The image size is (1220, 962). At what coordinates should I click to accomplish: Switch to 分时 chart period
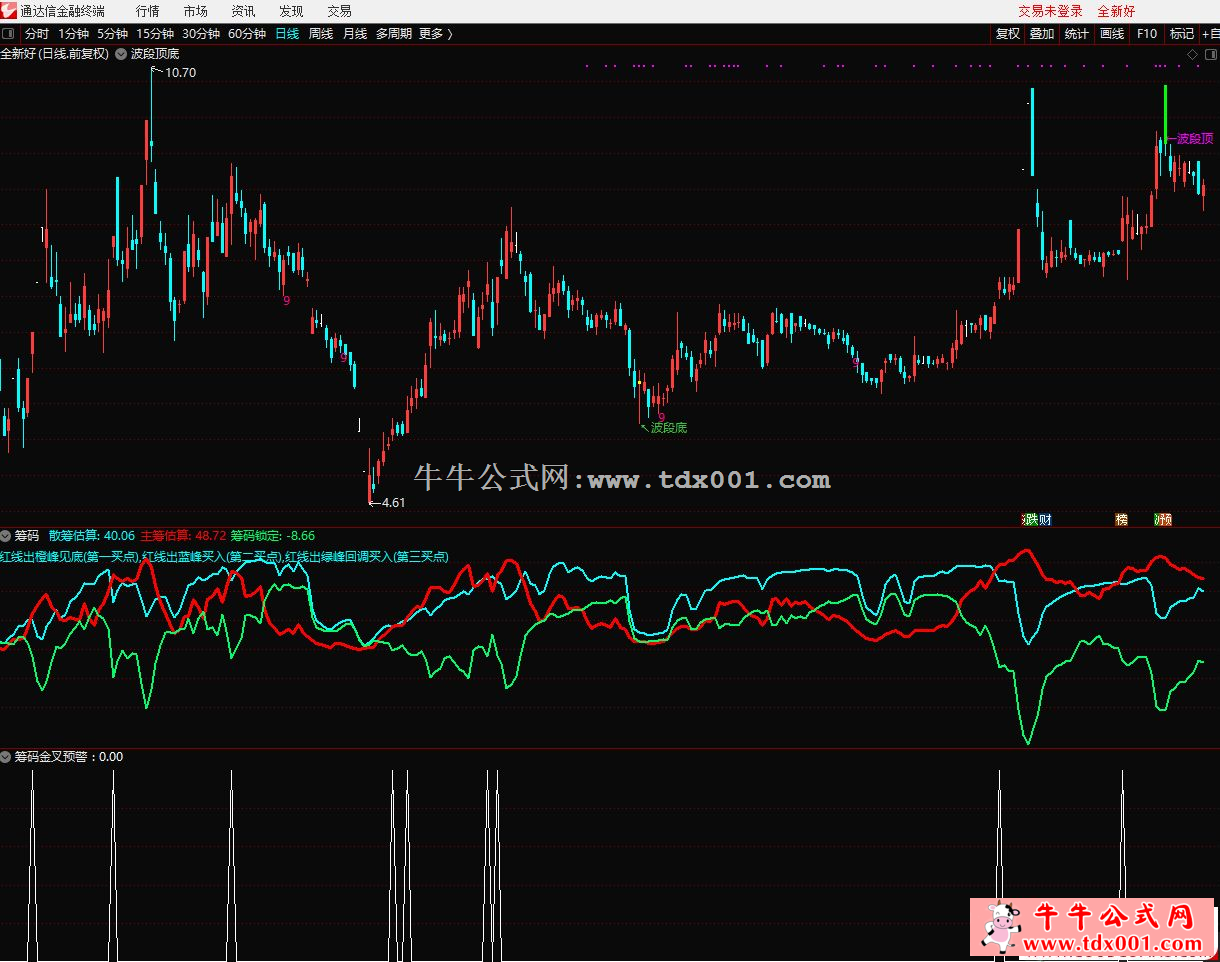point(37,34)
